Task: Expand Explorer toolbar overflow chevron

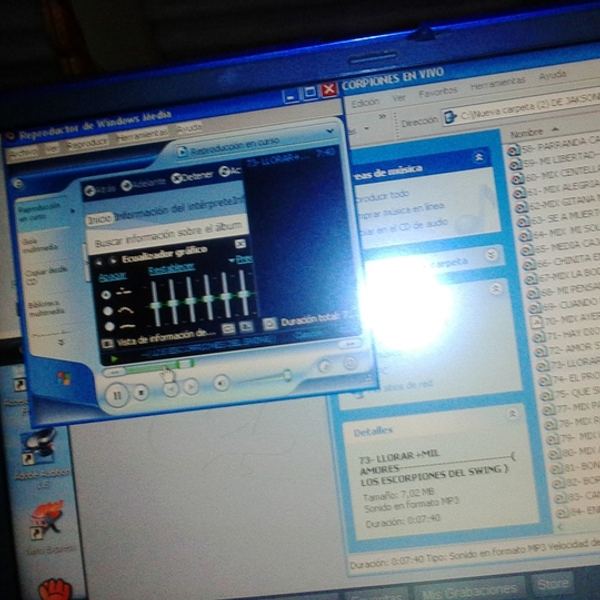Action: point(382,116)
